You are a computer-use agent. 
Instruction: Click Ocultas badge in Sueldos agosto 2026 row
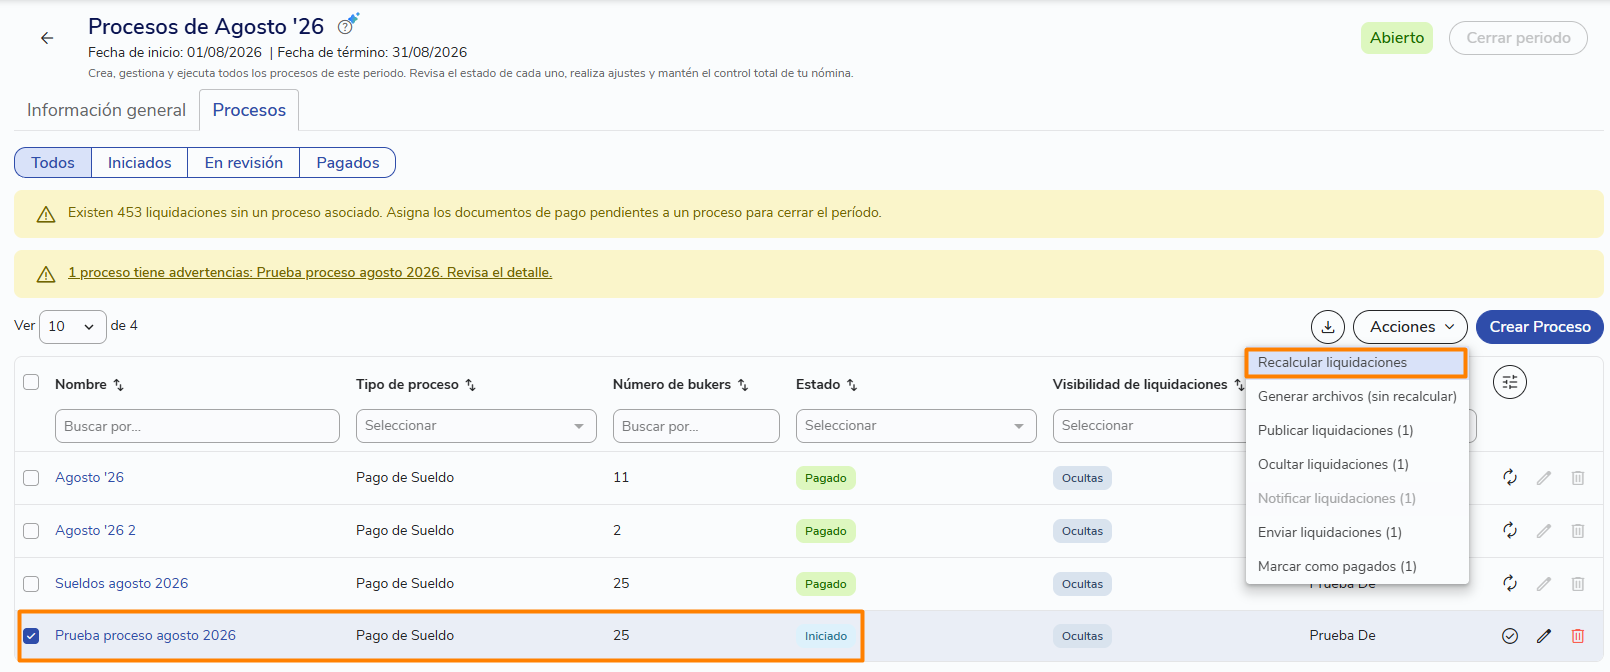[1082, 584]
